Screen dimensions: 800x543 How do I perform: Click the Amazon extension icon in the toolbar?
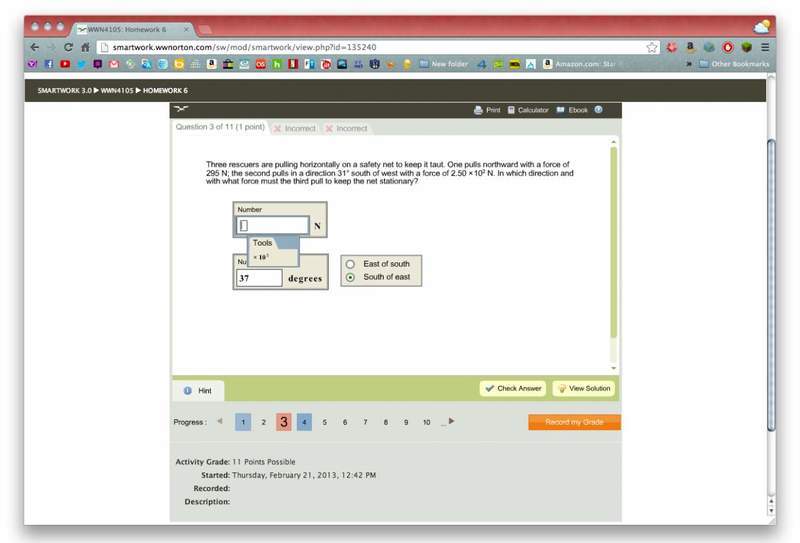(690, 47)
